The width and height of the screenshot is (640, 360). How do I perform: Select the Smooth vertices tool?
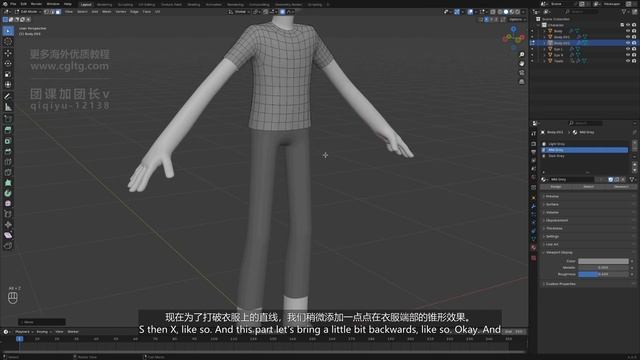[x=8, y=204]
